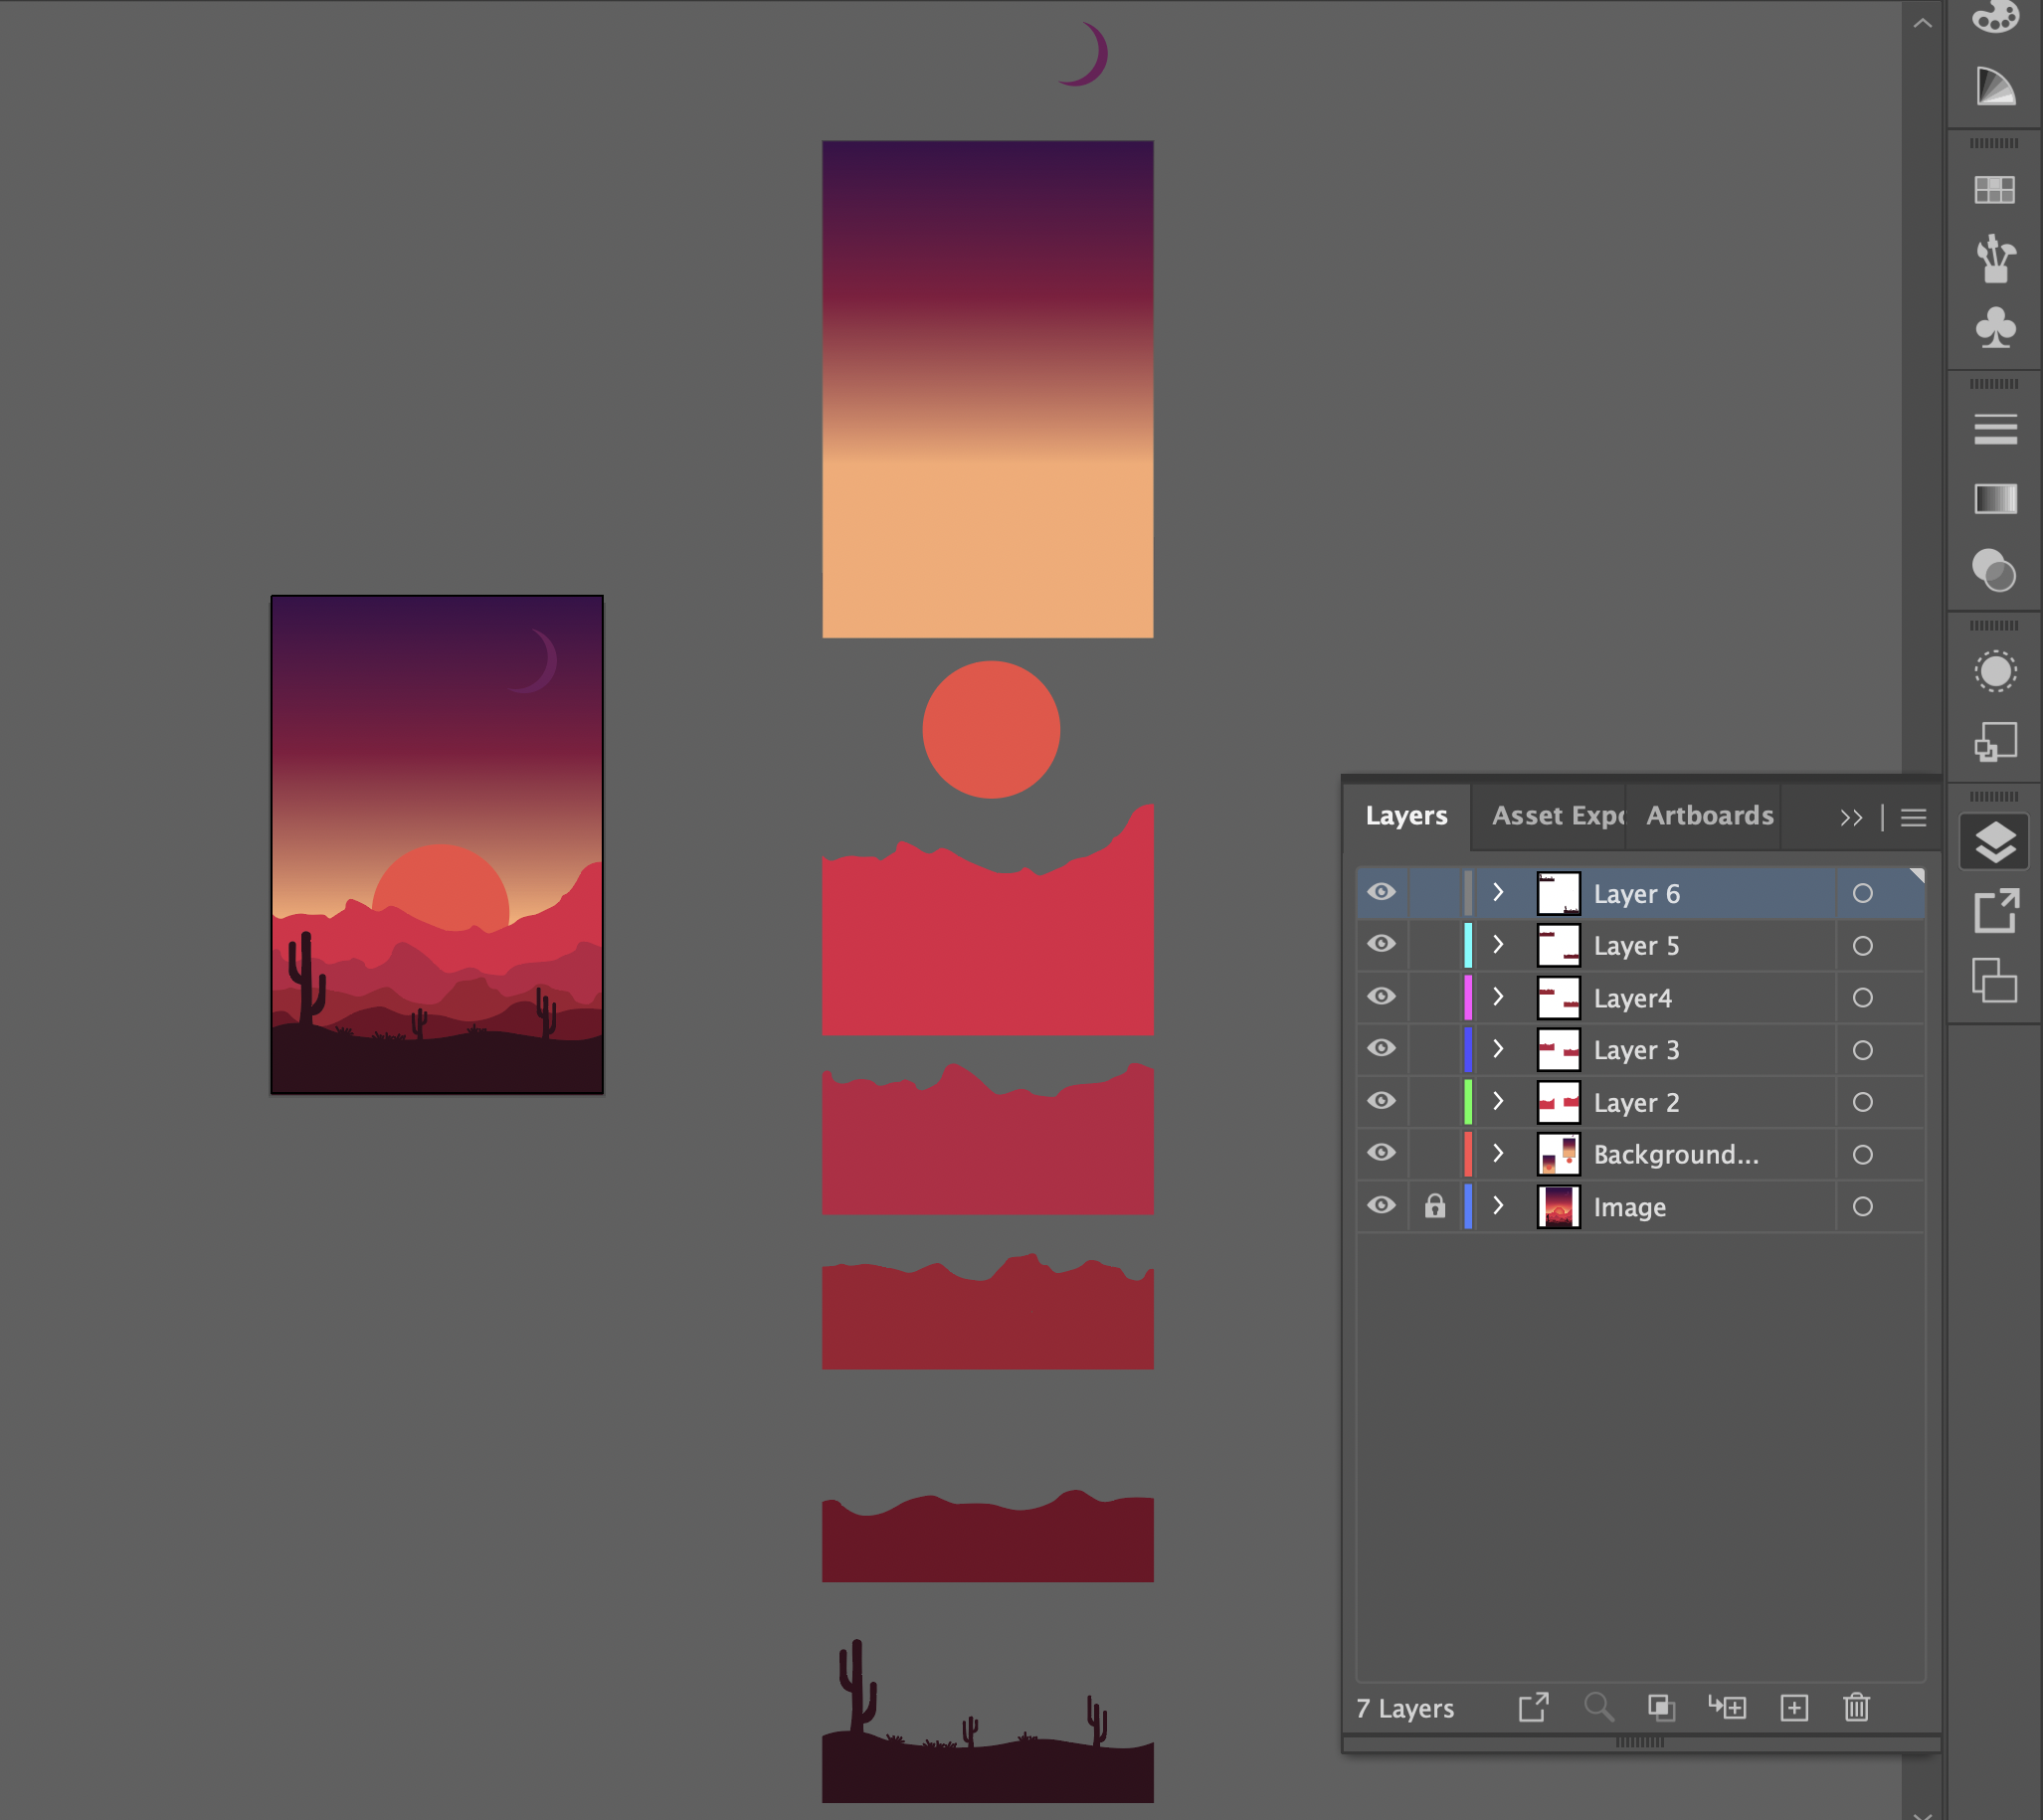Open the Stroke panel icon
The image size is (2043, 1820).
pyautogui.click(x=1994, y=430)
